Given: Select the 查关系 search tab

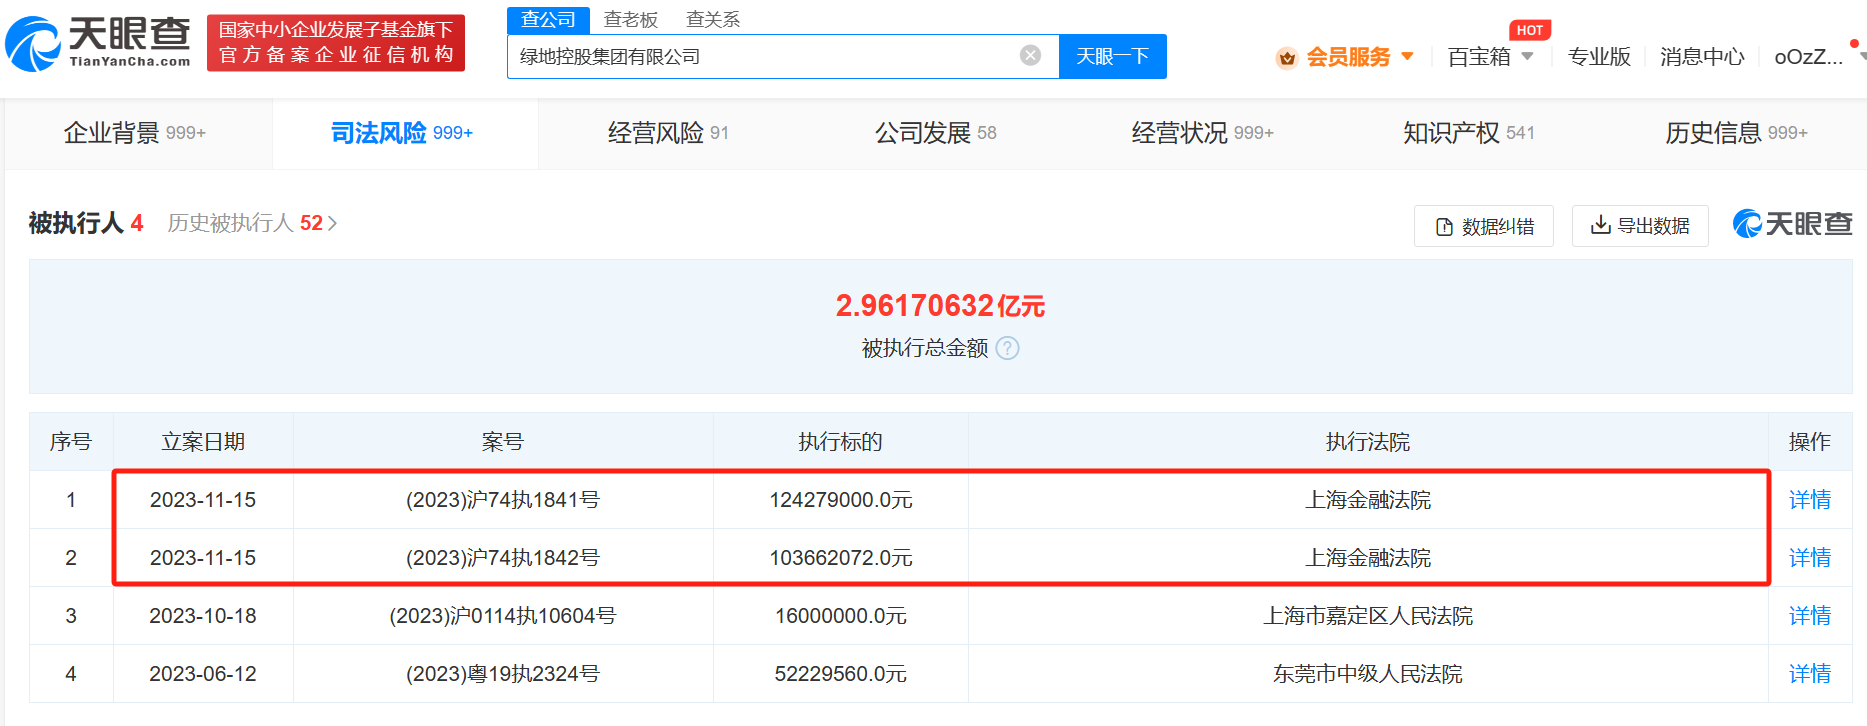Looking at the screenshot, I should point(713,20).
